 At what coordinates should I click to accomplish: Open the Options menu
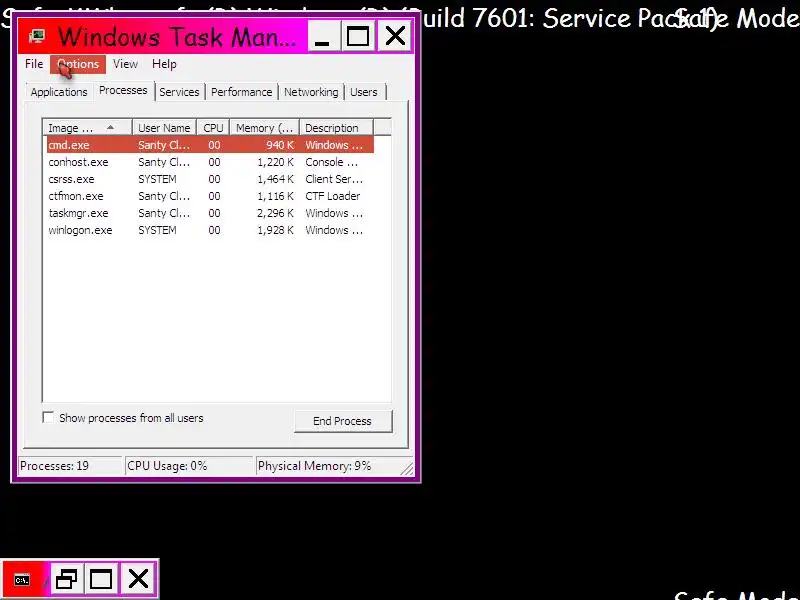pyautogui.click(x=78, y=64)
